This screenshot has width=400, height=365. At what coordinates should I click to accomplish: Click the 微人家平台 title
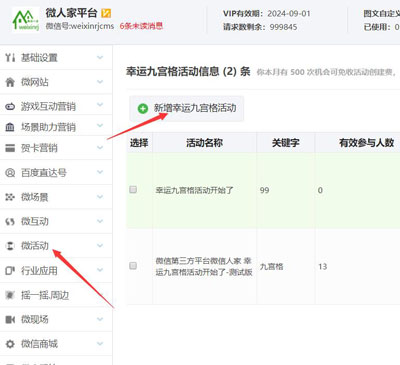pos(71,13)
